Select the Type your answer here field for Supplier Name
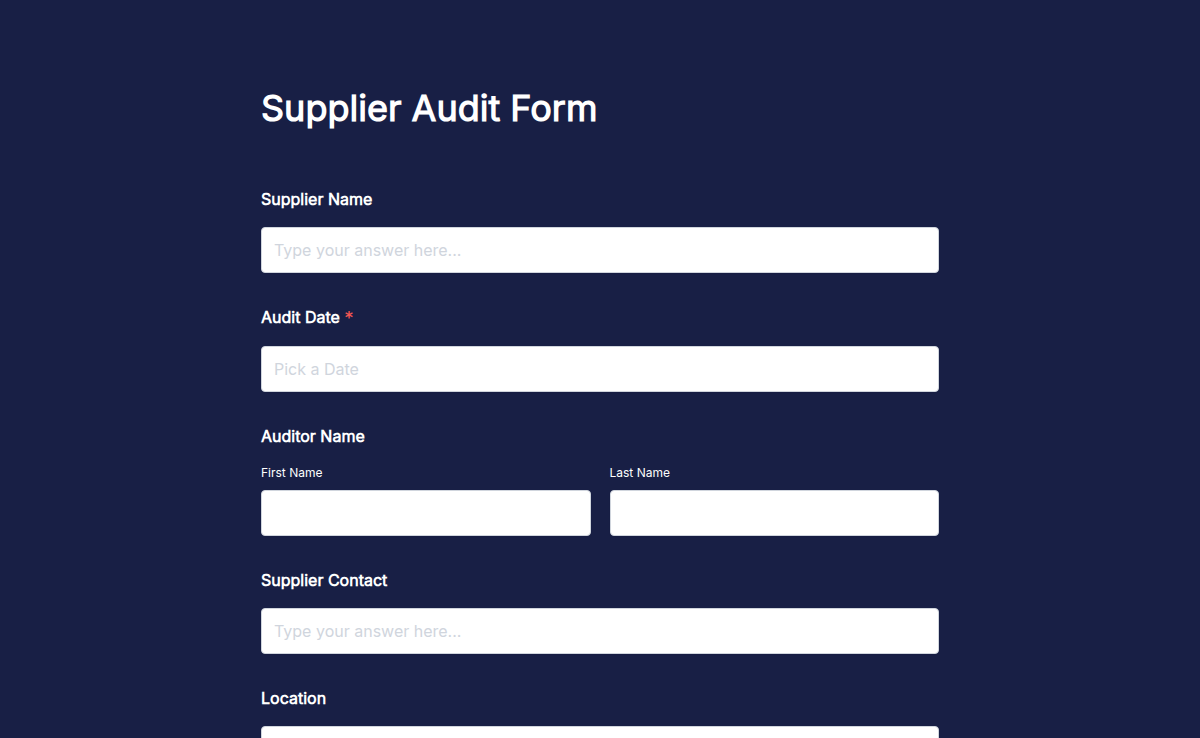1200x738 pixels. (x=599, y=250)
